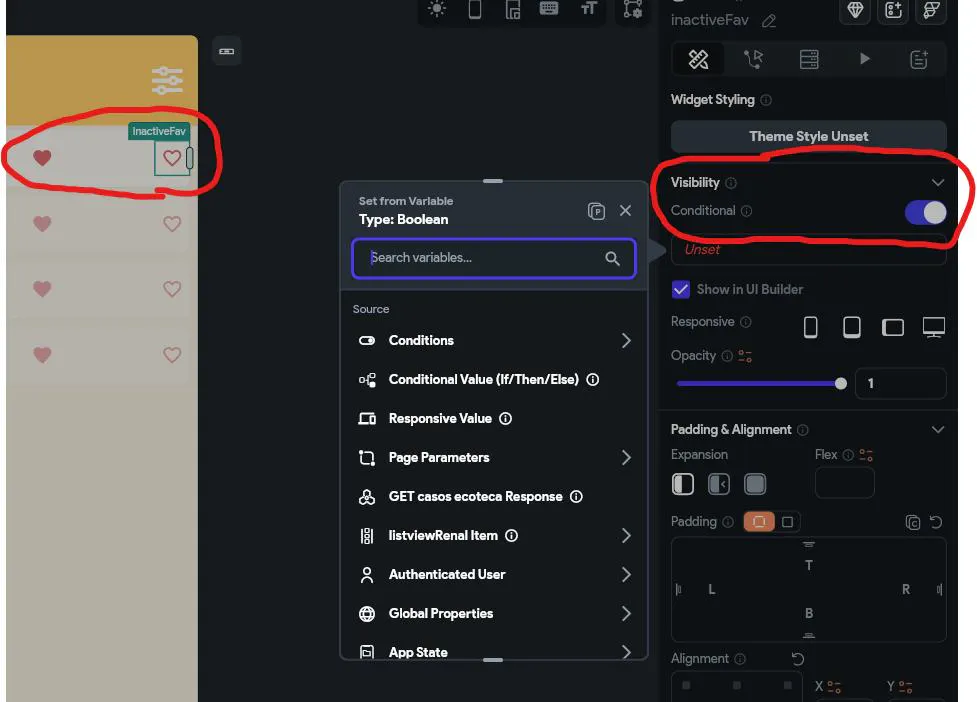Viewport: 977px width, 702px height.
Task: Collapse the Visibility section
Action: [938, 183]
